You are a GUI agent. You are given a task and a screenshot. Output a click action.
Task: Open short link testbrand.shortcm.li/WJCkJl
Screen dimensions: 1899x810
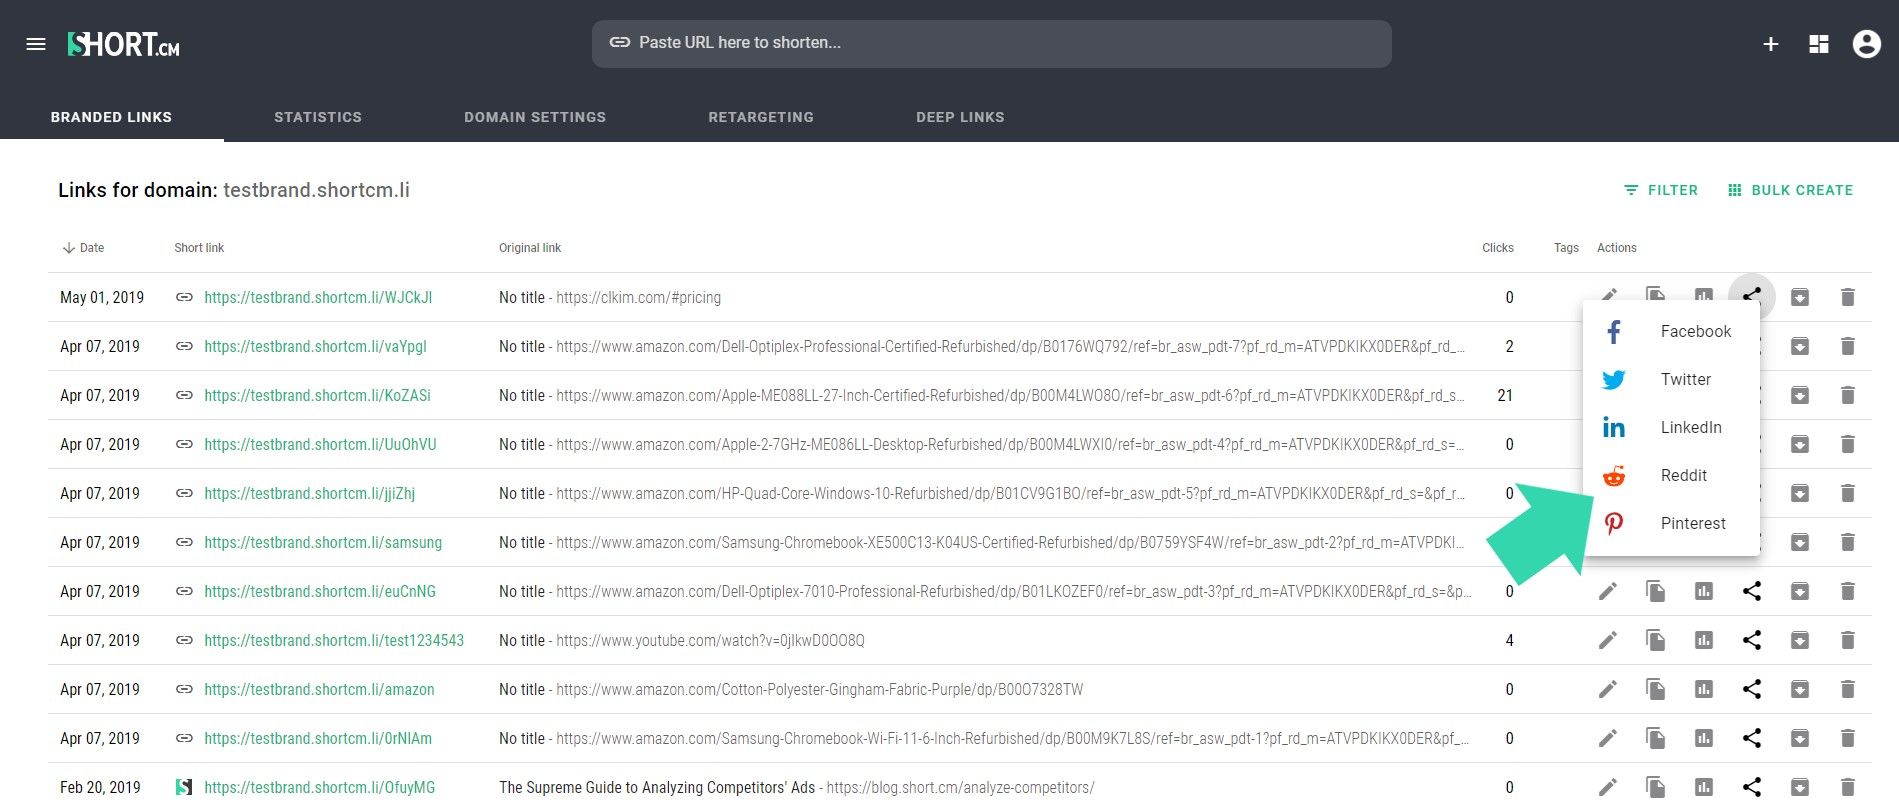coord(318,297)
